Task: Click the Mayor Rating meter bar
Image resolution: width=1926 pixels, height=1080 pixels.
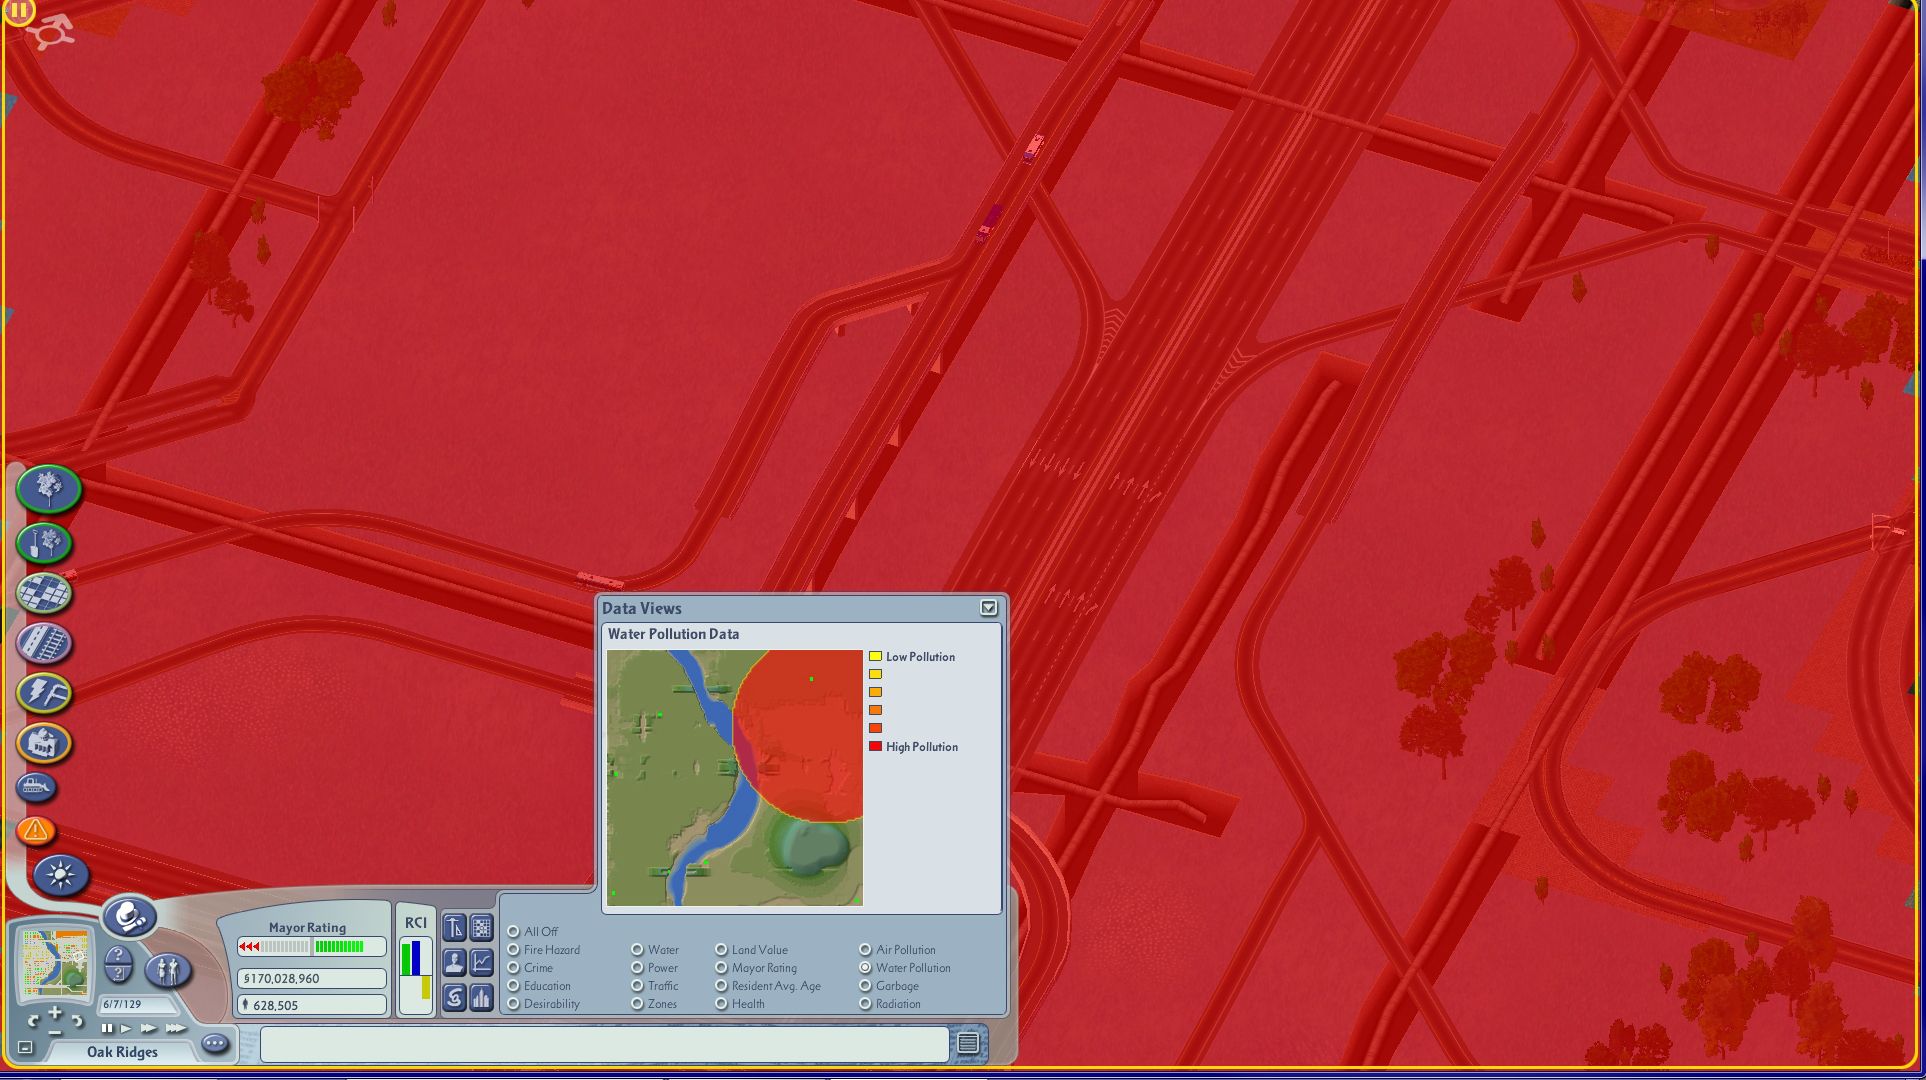Action: point(311,946)
